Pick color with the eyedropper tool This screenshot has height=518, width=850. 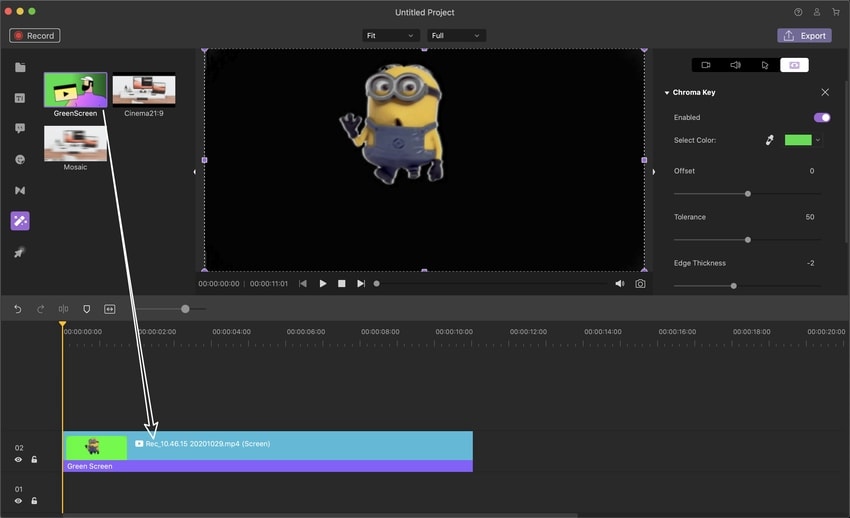coord(769,140)
